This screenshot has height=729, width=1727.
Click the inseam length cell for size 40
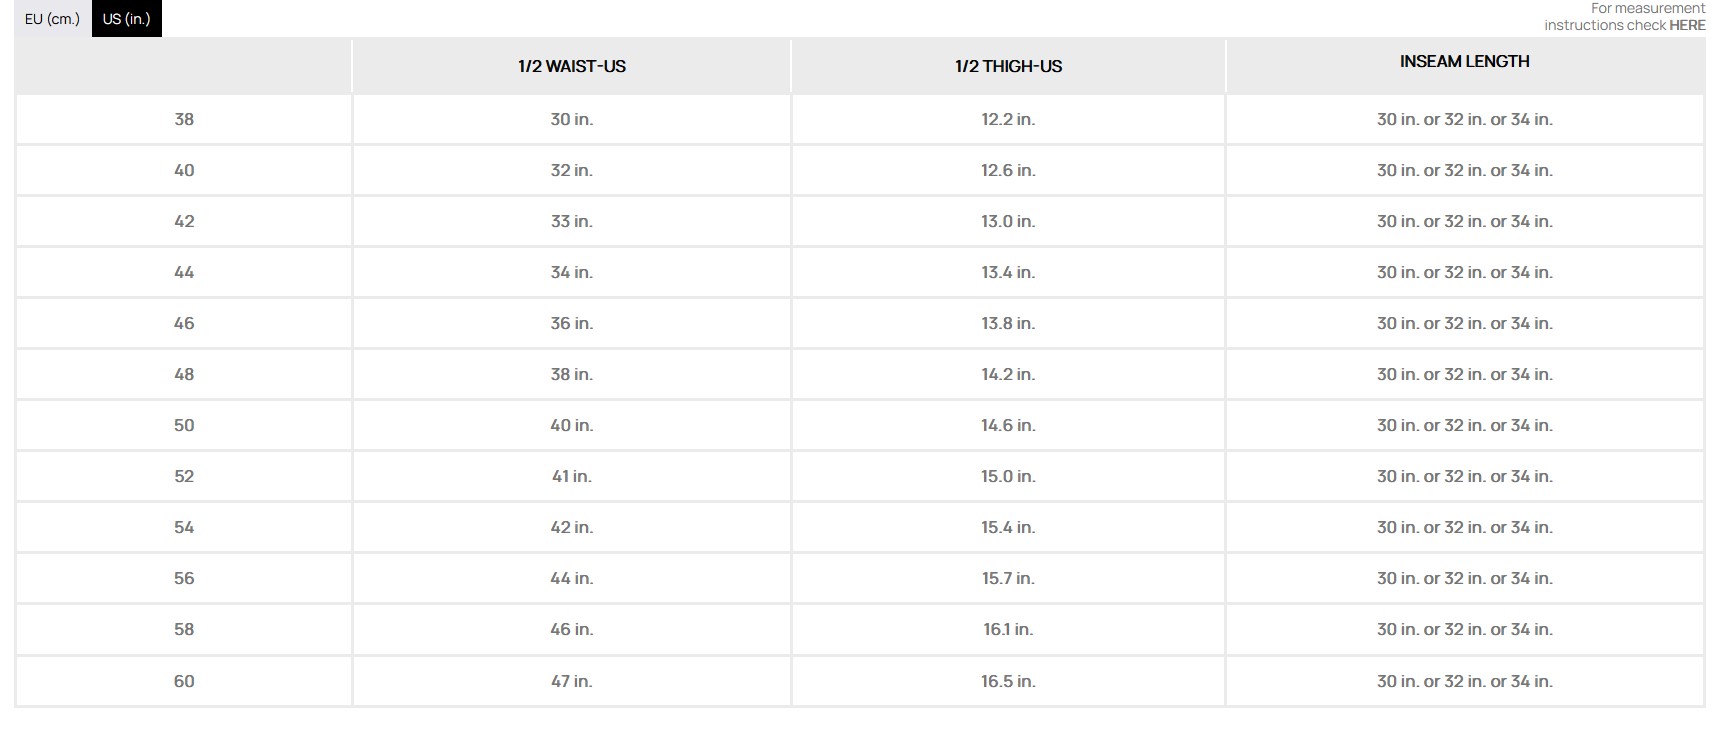click(1464, 171)
